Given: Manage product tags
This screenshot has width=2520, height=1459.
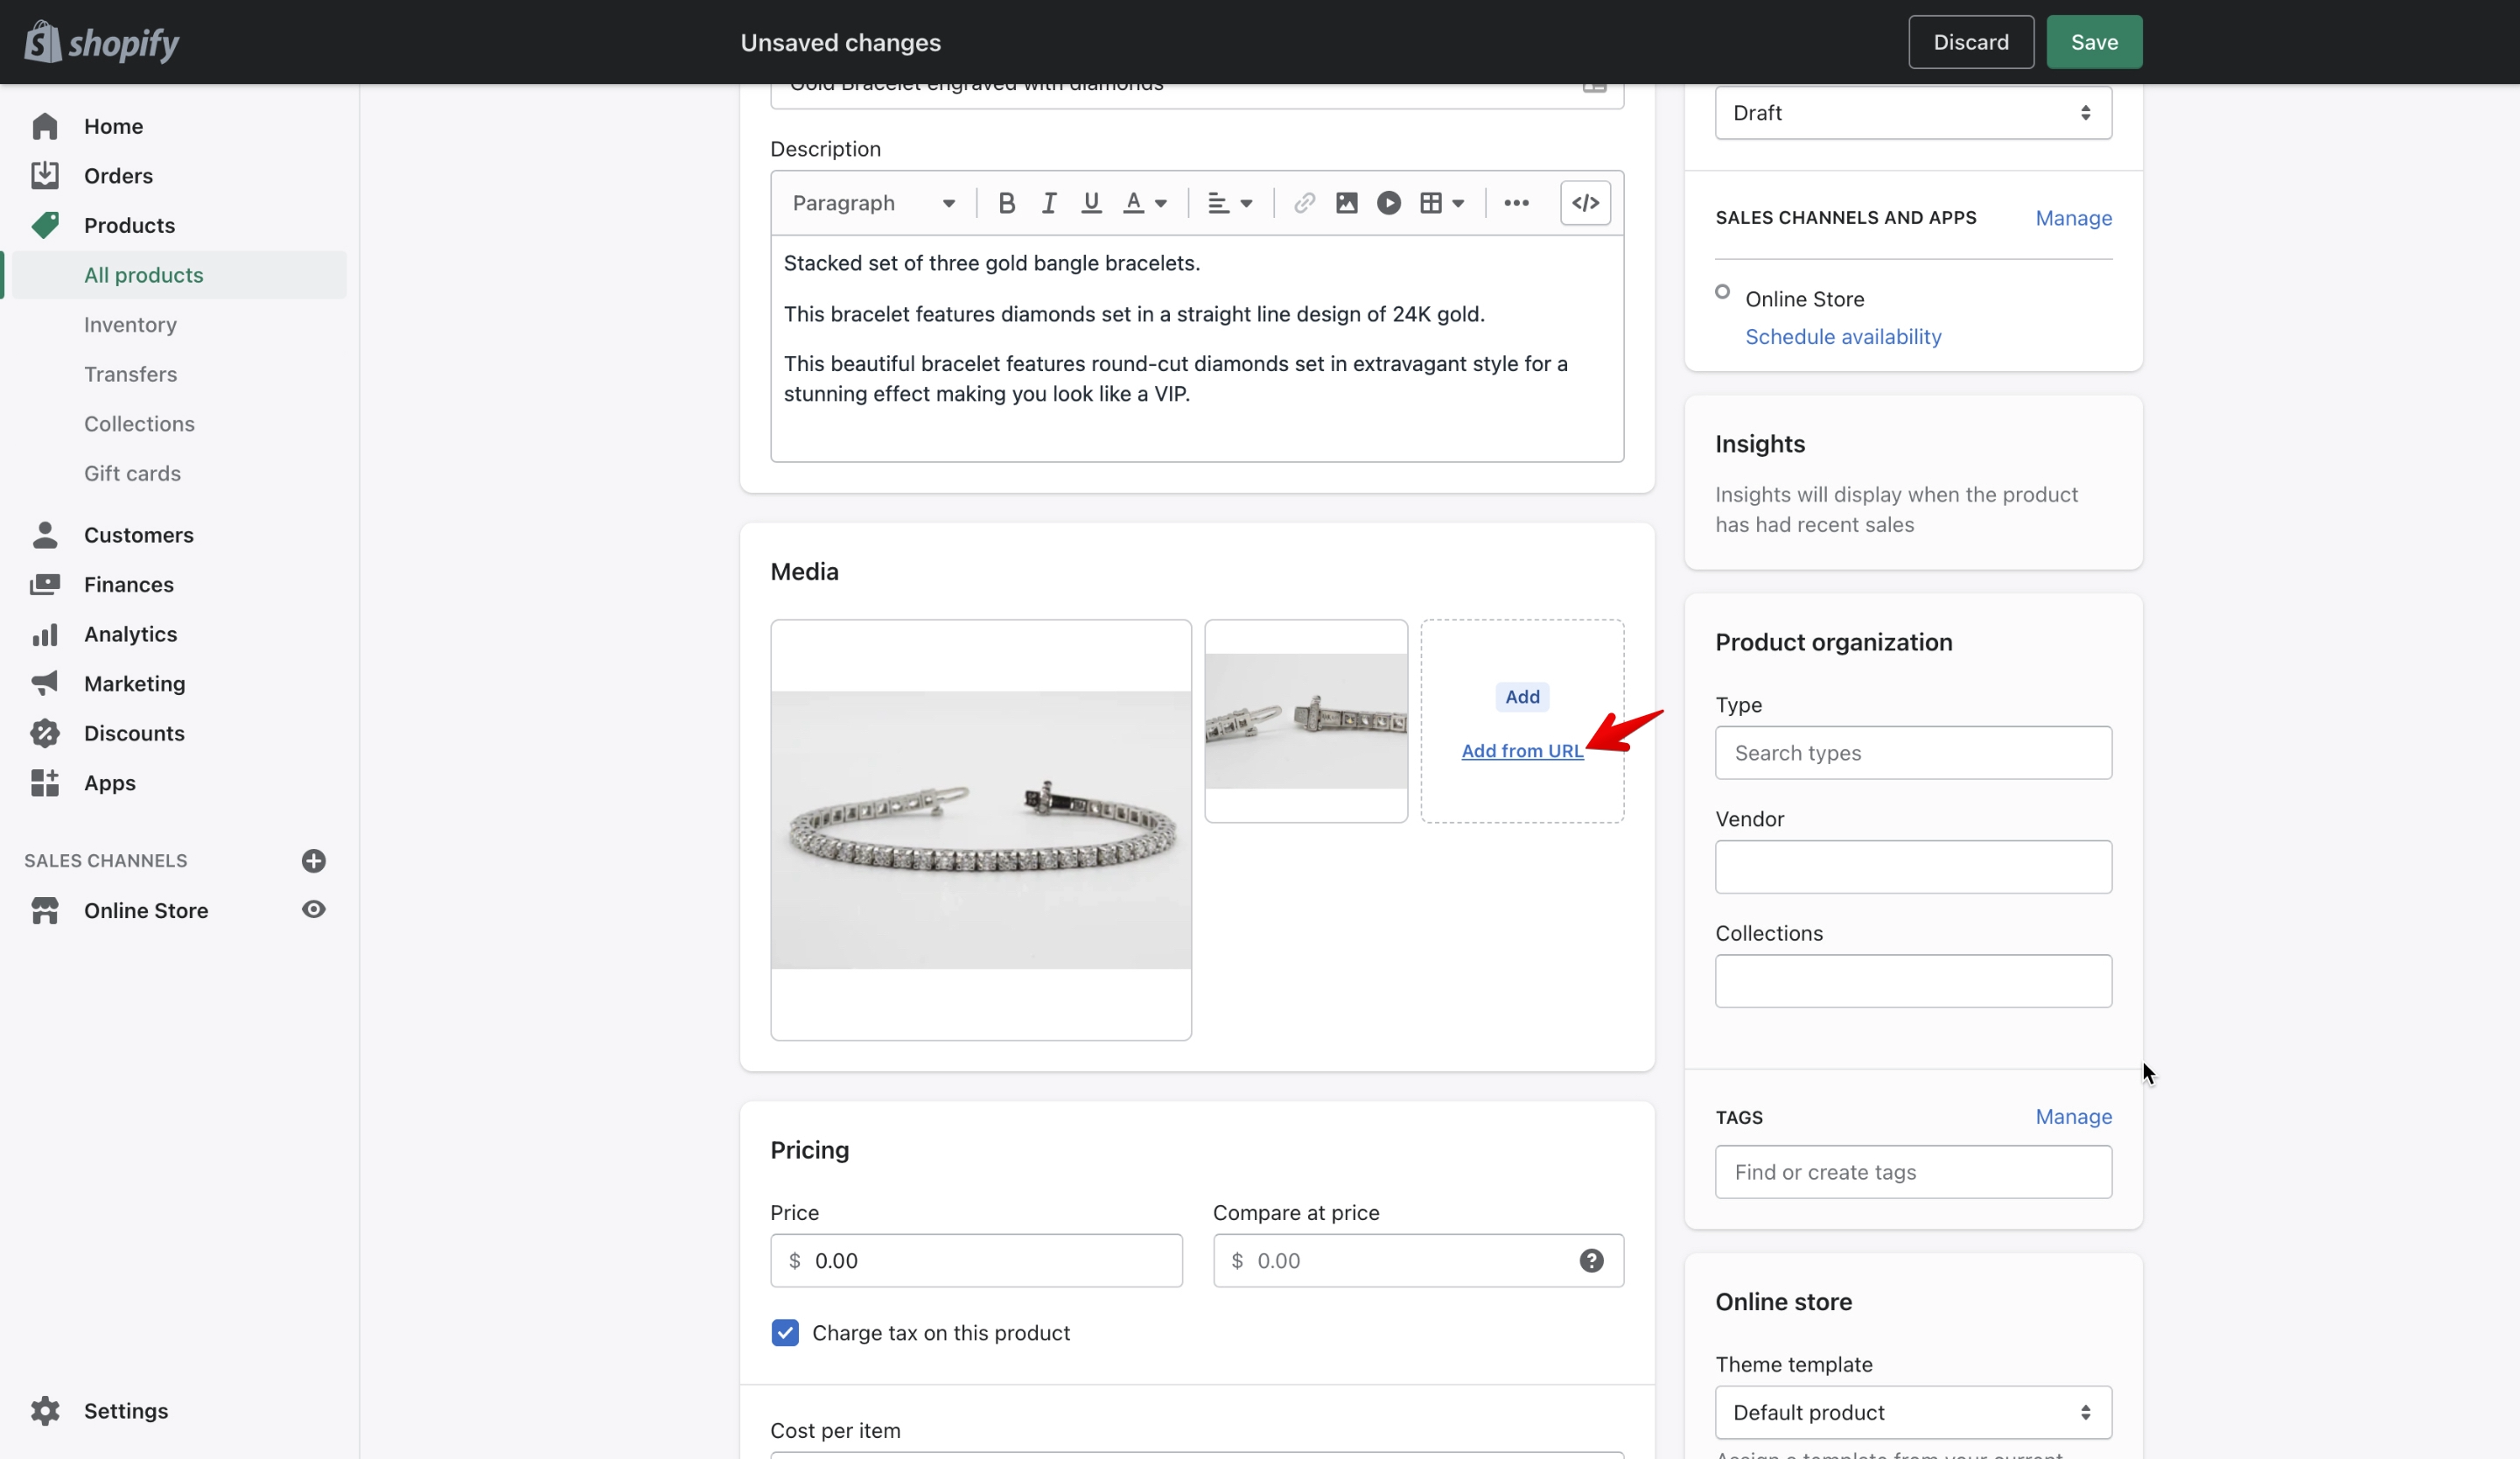Looking at the screenshot, I should [x=2073, y=1117].
